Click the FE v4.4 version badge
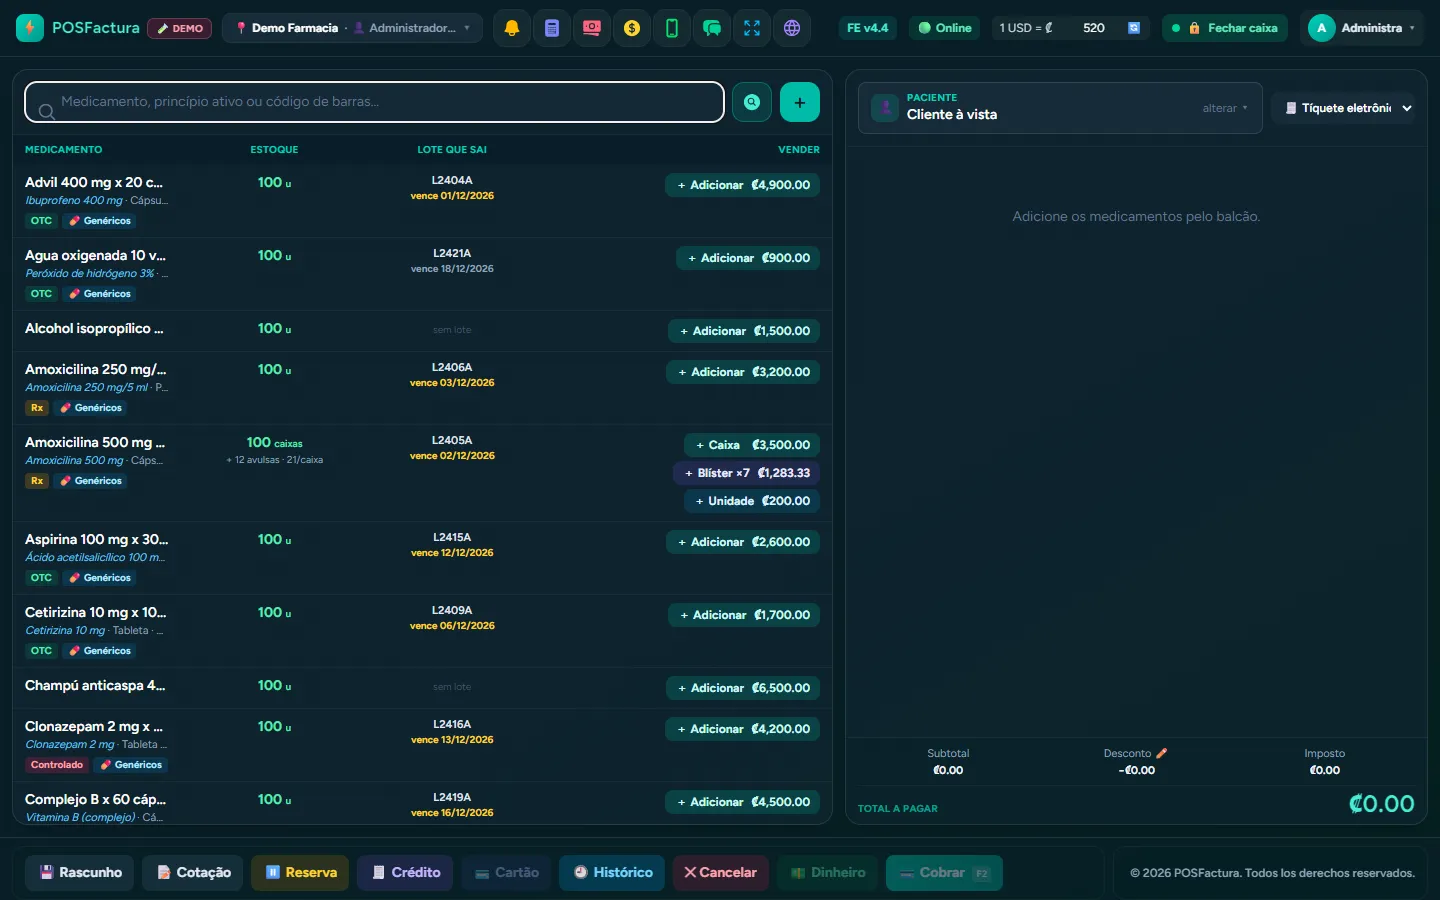 coord(868,28)
